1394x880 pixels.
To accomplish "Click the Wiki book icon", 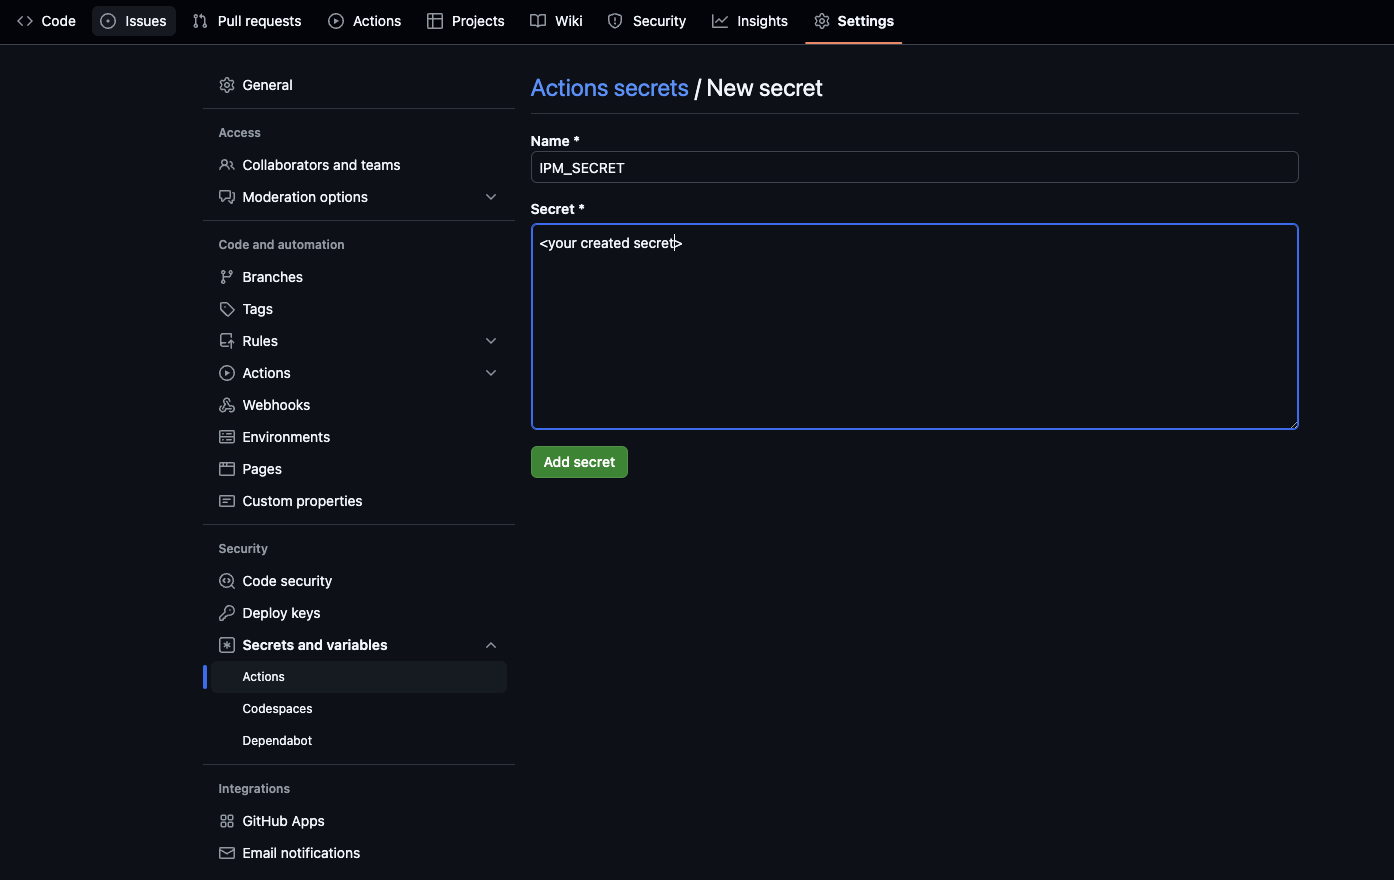I will (538, 21).
